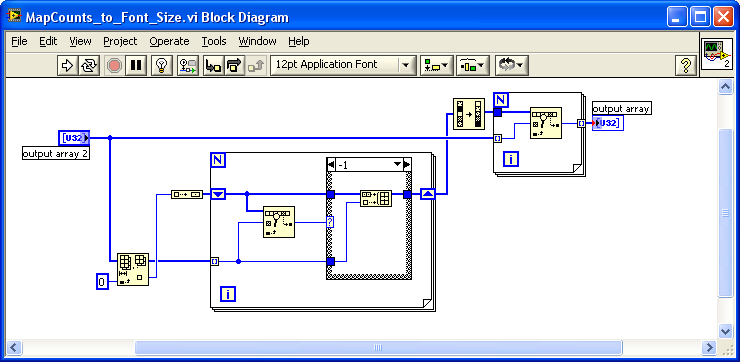Click the Pause button in the toolbar

pyautogui.click(x=136, y=65)
